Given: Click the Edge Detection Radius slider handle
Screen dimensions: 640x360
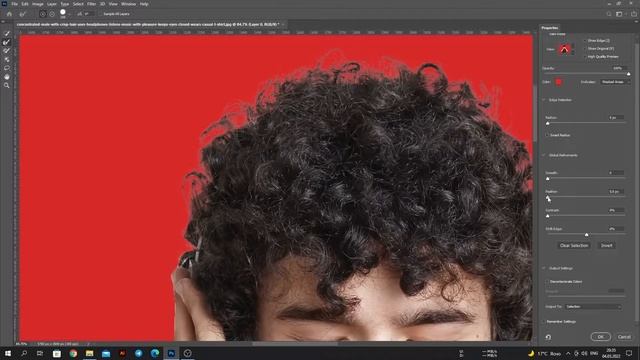Looking at the screenshot, I should (x=548, y=123).
